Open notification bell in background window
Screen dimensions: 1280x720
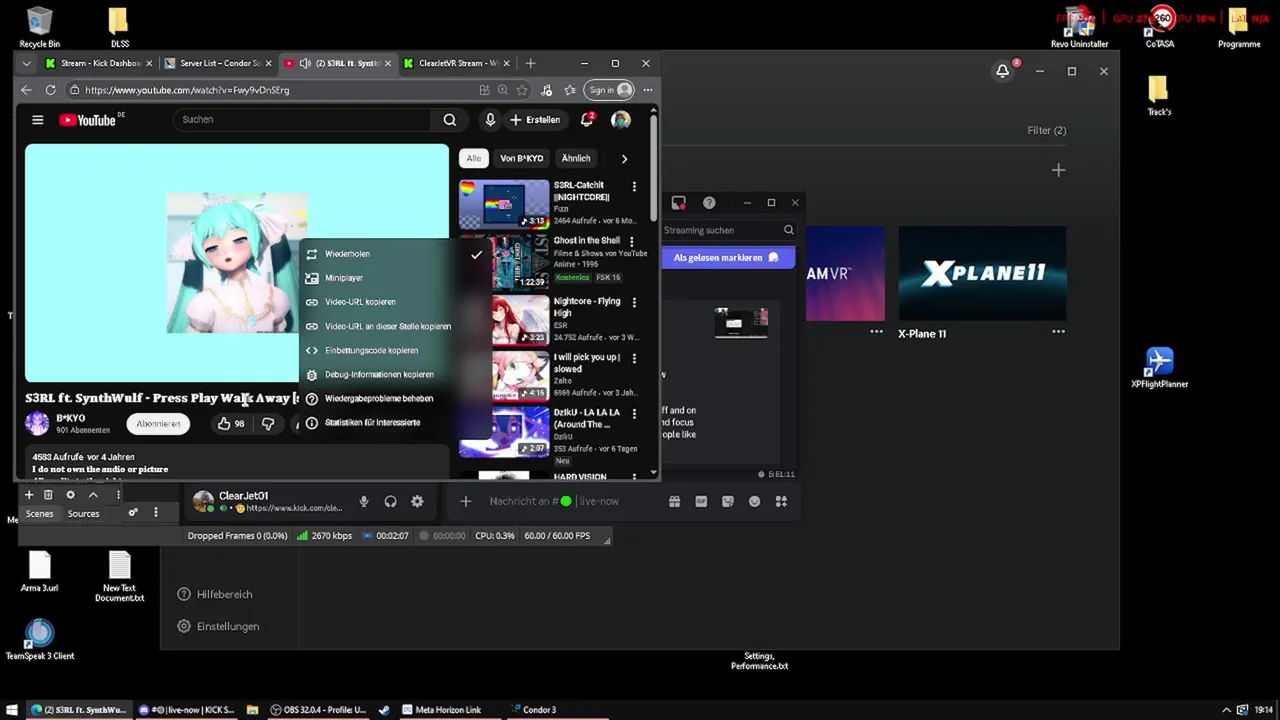(x=1002, y=71)
